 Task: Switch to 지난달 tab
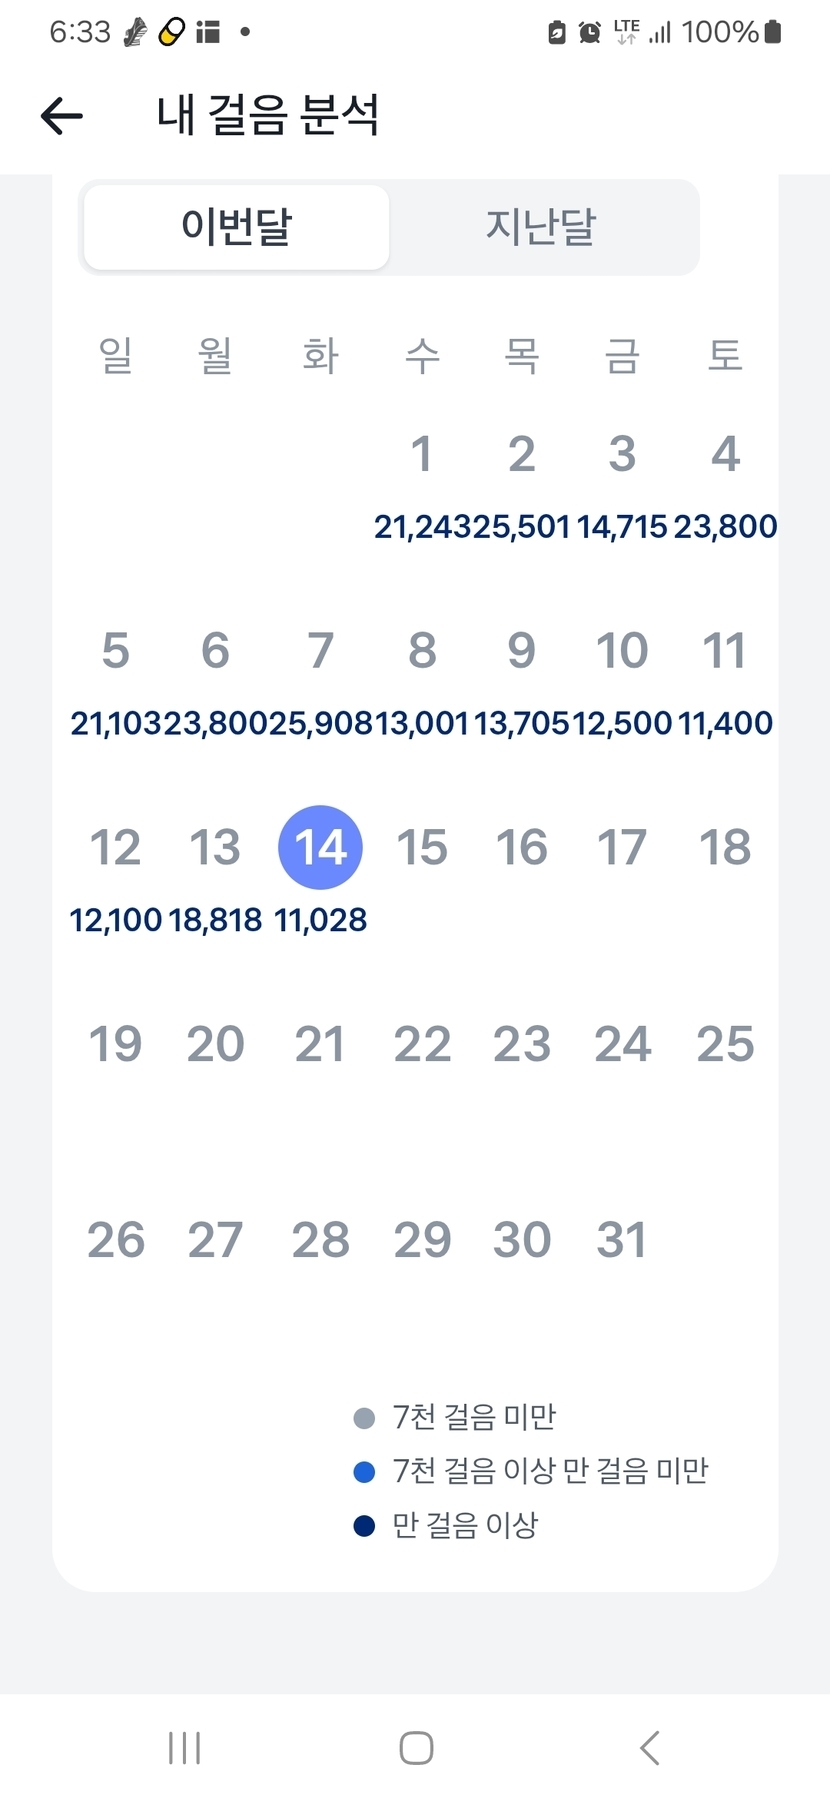[x=541, y=227]
